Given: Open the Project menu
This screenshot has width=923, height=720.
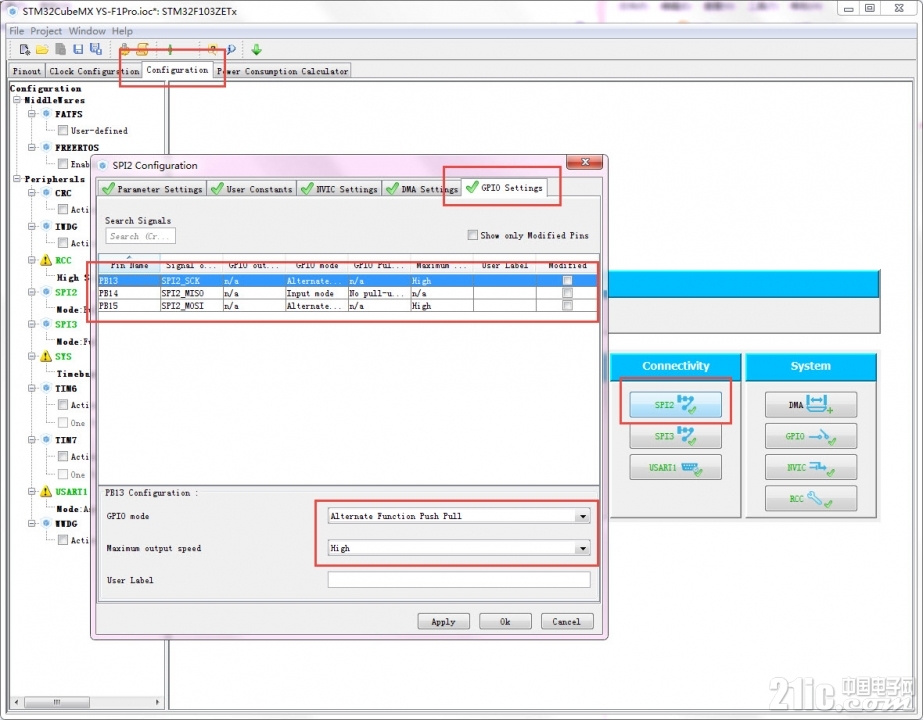Looking at the screenshot, I should tap(46, 31).
